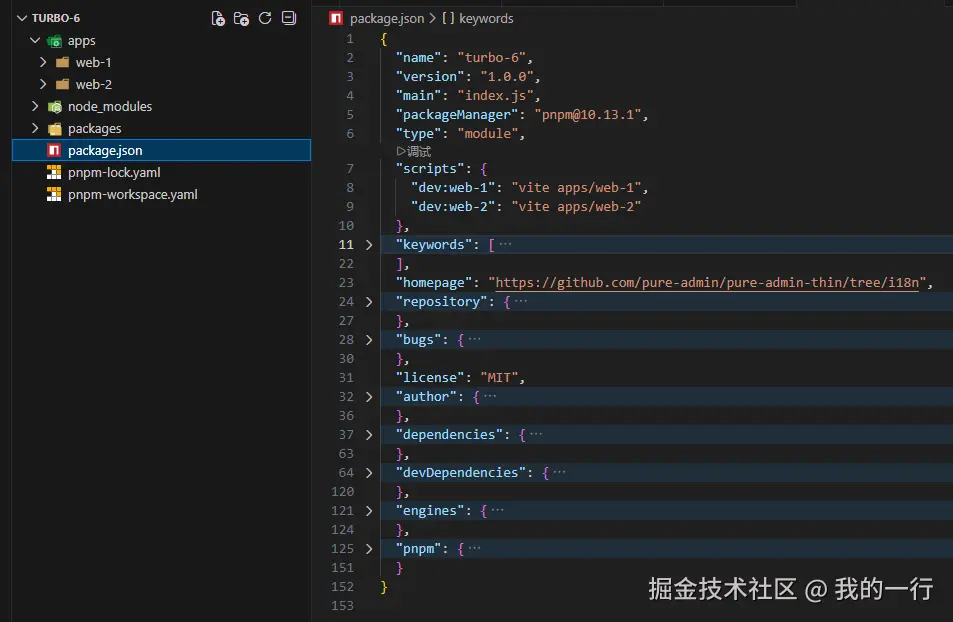Open pnpm-workspace.yaml from the file tree
The width and height of the screenshot is (953, 622).
click(132, 195)
